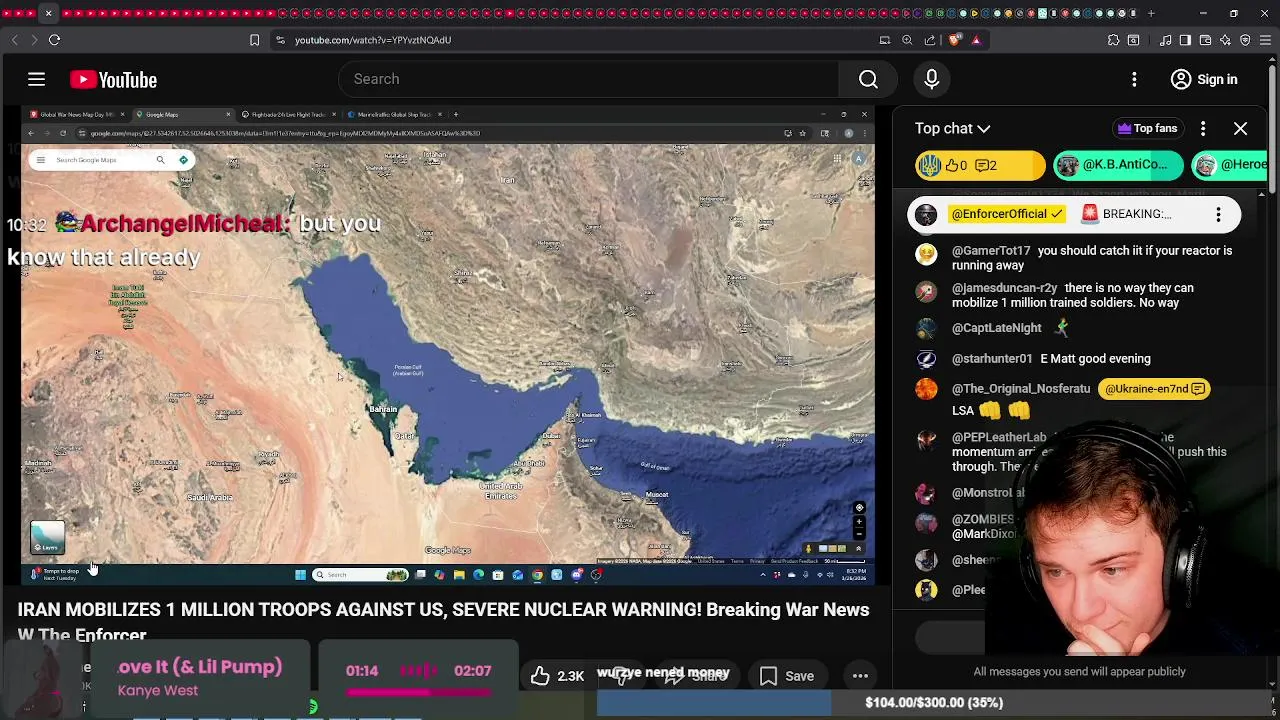The image size is (1280, 720).
Task: Click the YouTube search magnifier button
Action: [868, 79]
